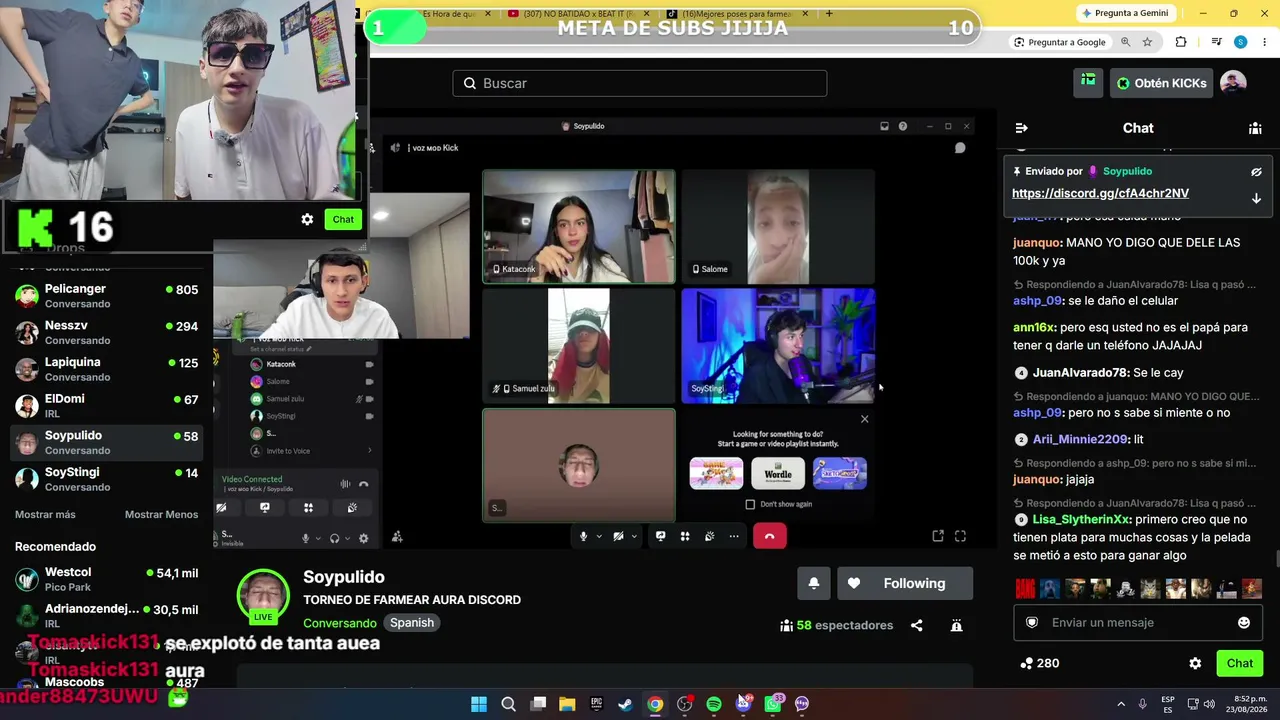Select Katacornk's video tile in Discord
This screenshot has height=720, width=1280.
579,226
